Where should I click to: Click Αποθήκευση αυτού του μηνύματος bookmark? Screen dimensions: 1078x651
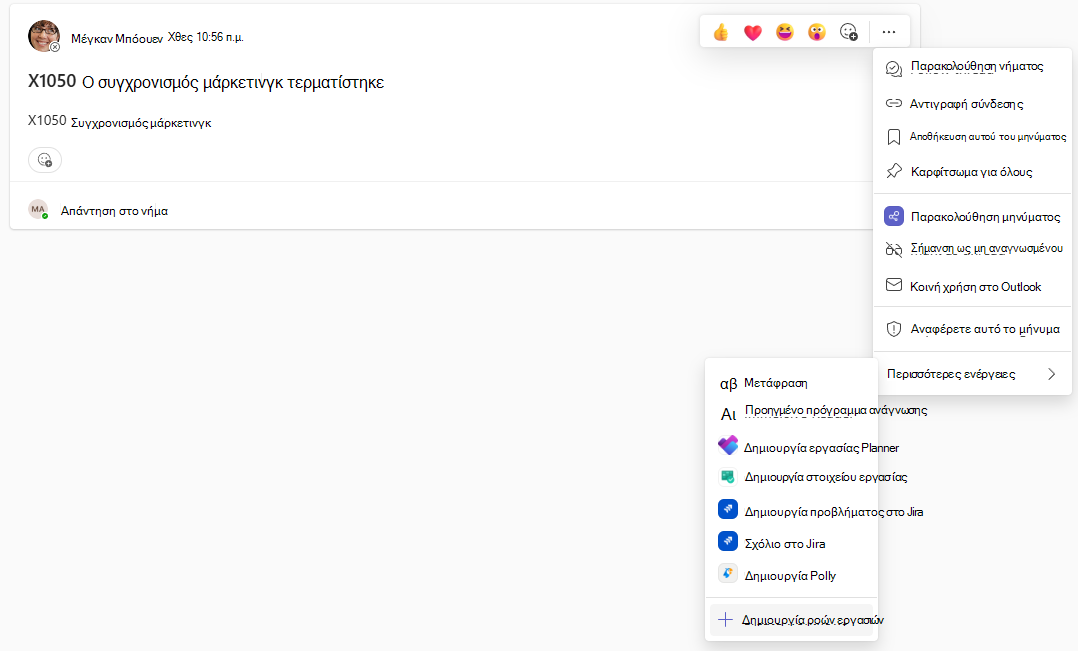(x=972, y=137)
